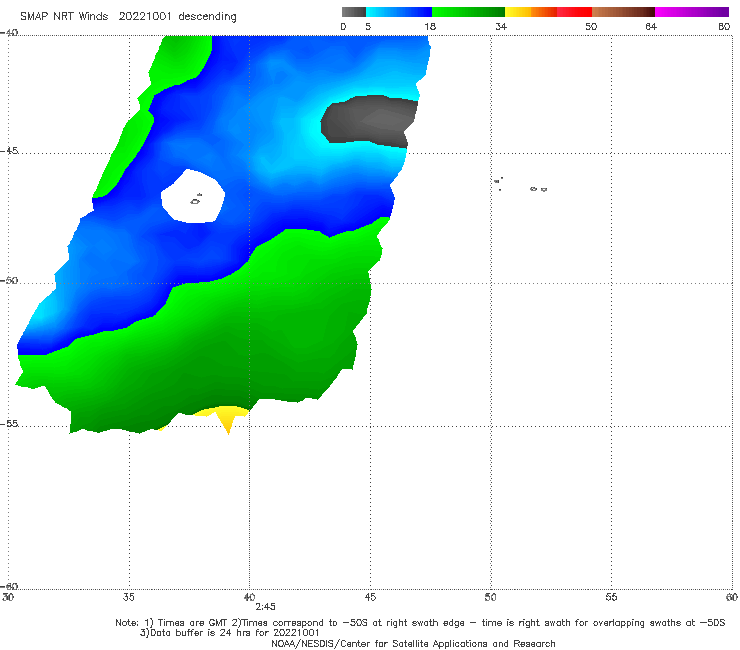Click the green 18–34 segment of the colorbar
The image size is (740, 650).
point(468,12)
